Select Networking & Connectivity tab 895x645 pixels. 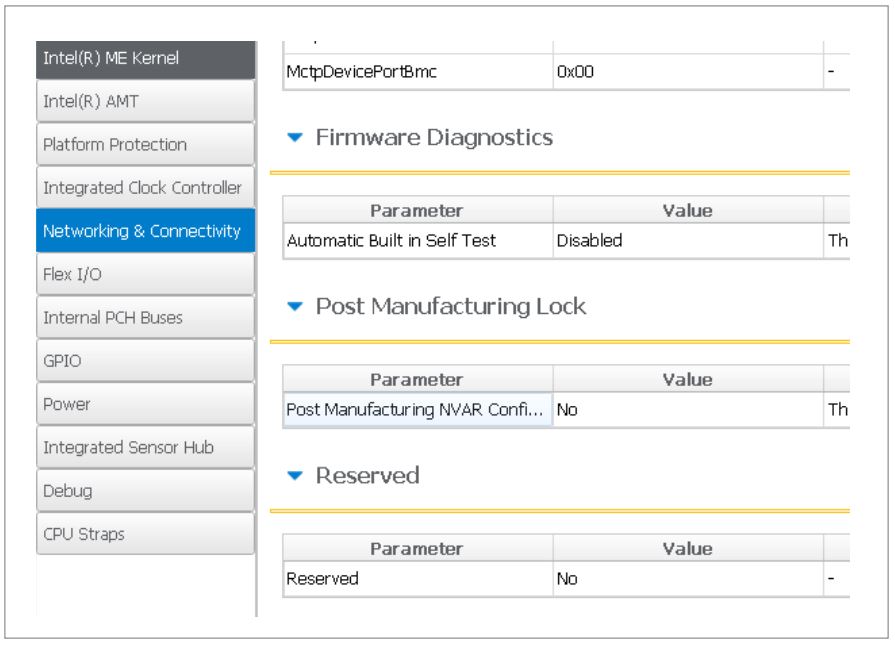pyautogui.click(x=145, y=231)
